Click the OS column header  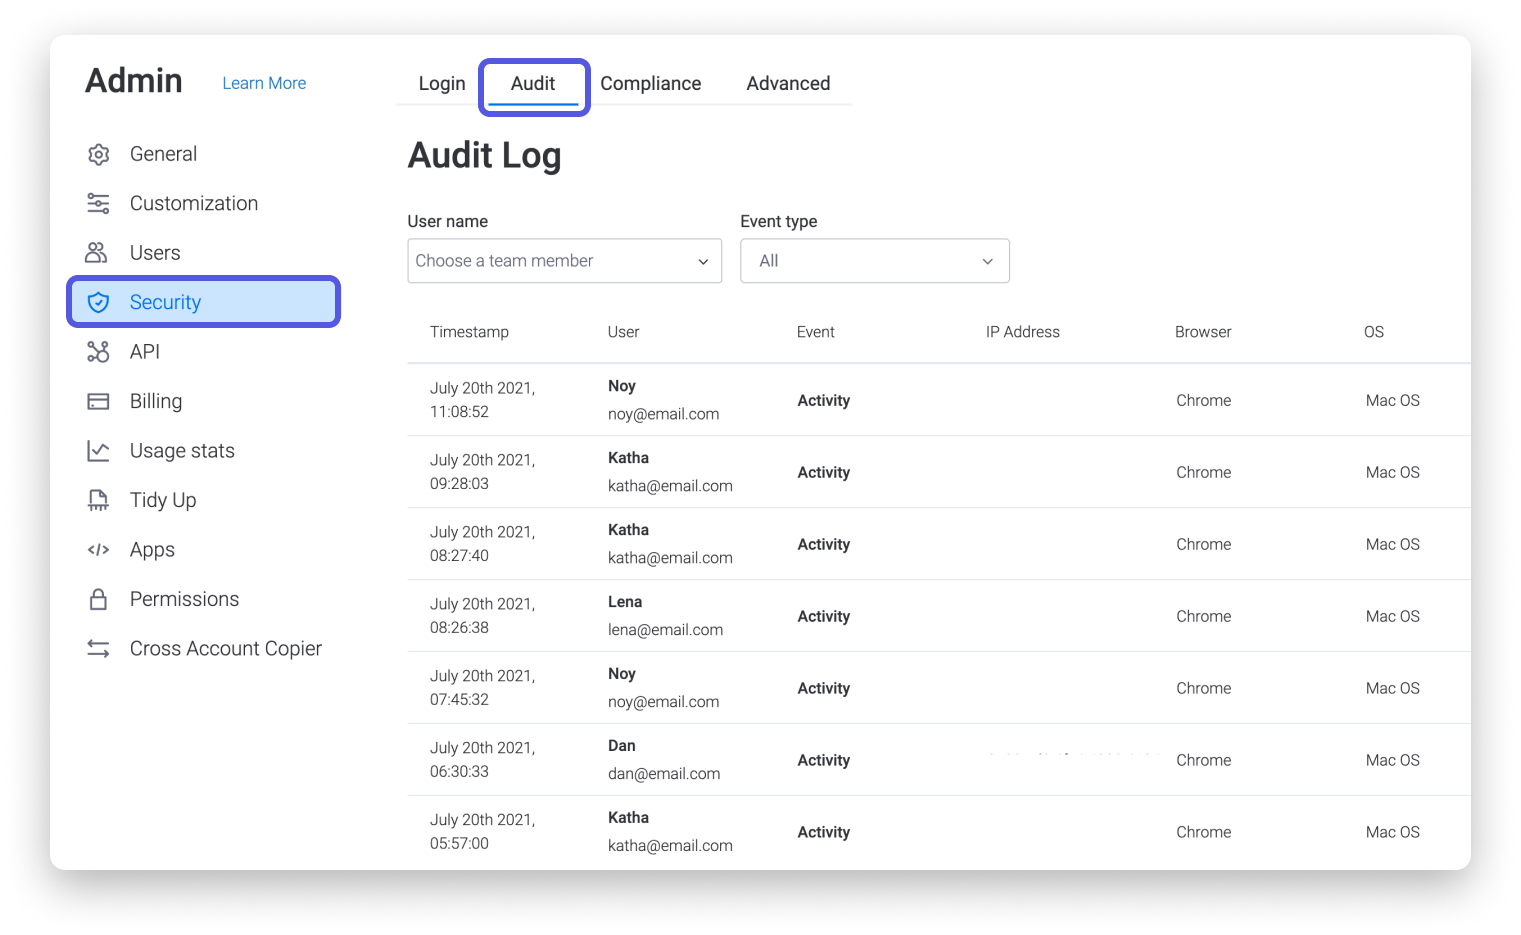[x=1374, y=332]
